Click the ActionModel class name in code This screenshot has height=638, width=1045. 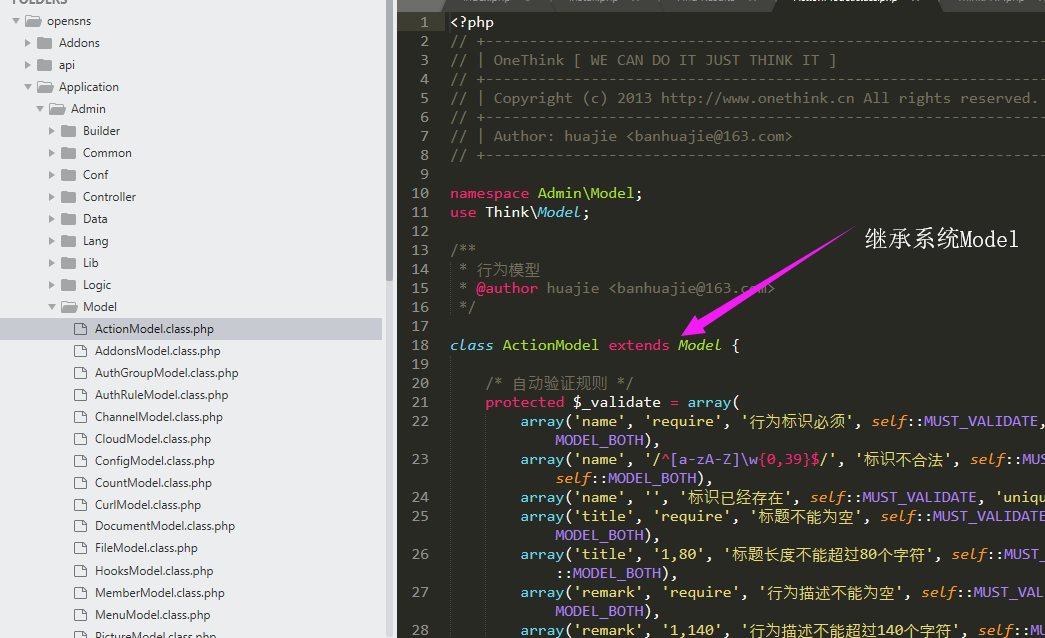(550, 345)
